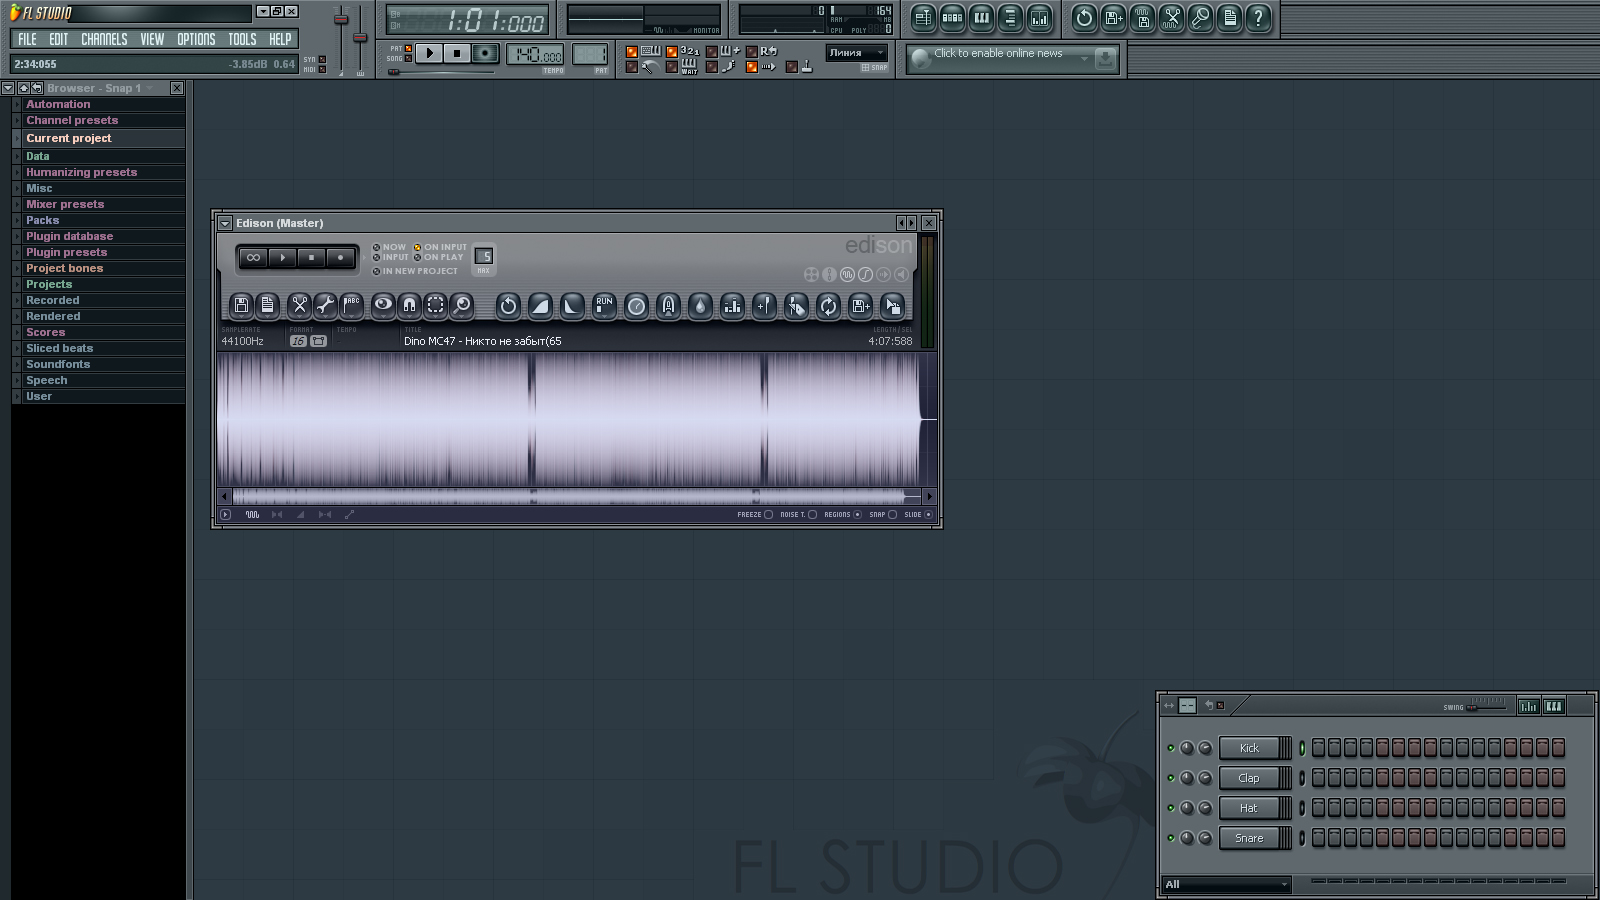
Task: Expand the Plugin database folder
Action: [98, 236]
